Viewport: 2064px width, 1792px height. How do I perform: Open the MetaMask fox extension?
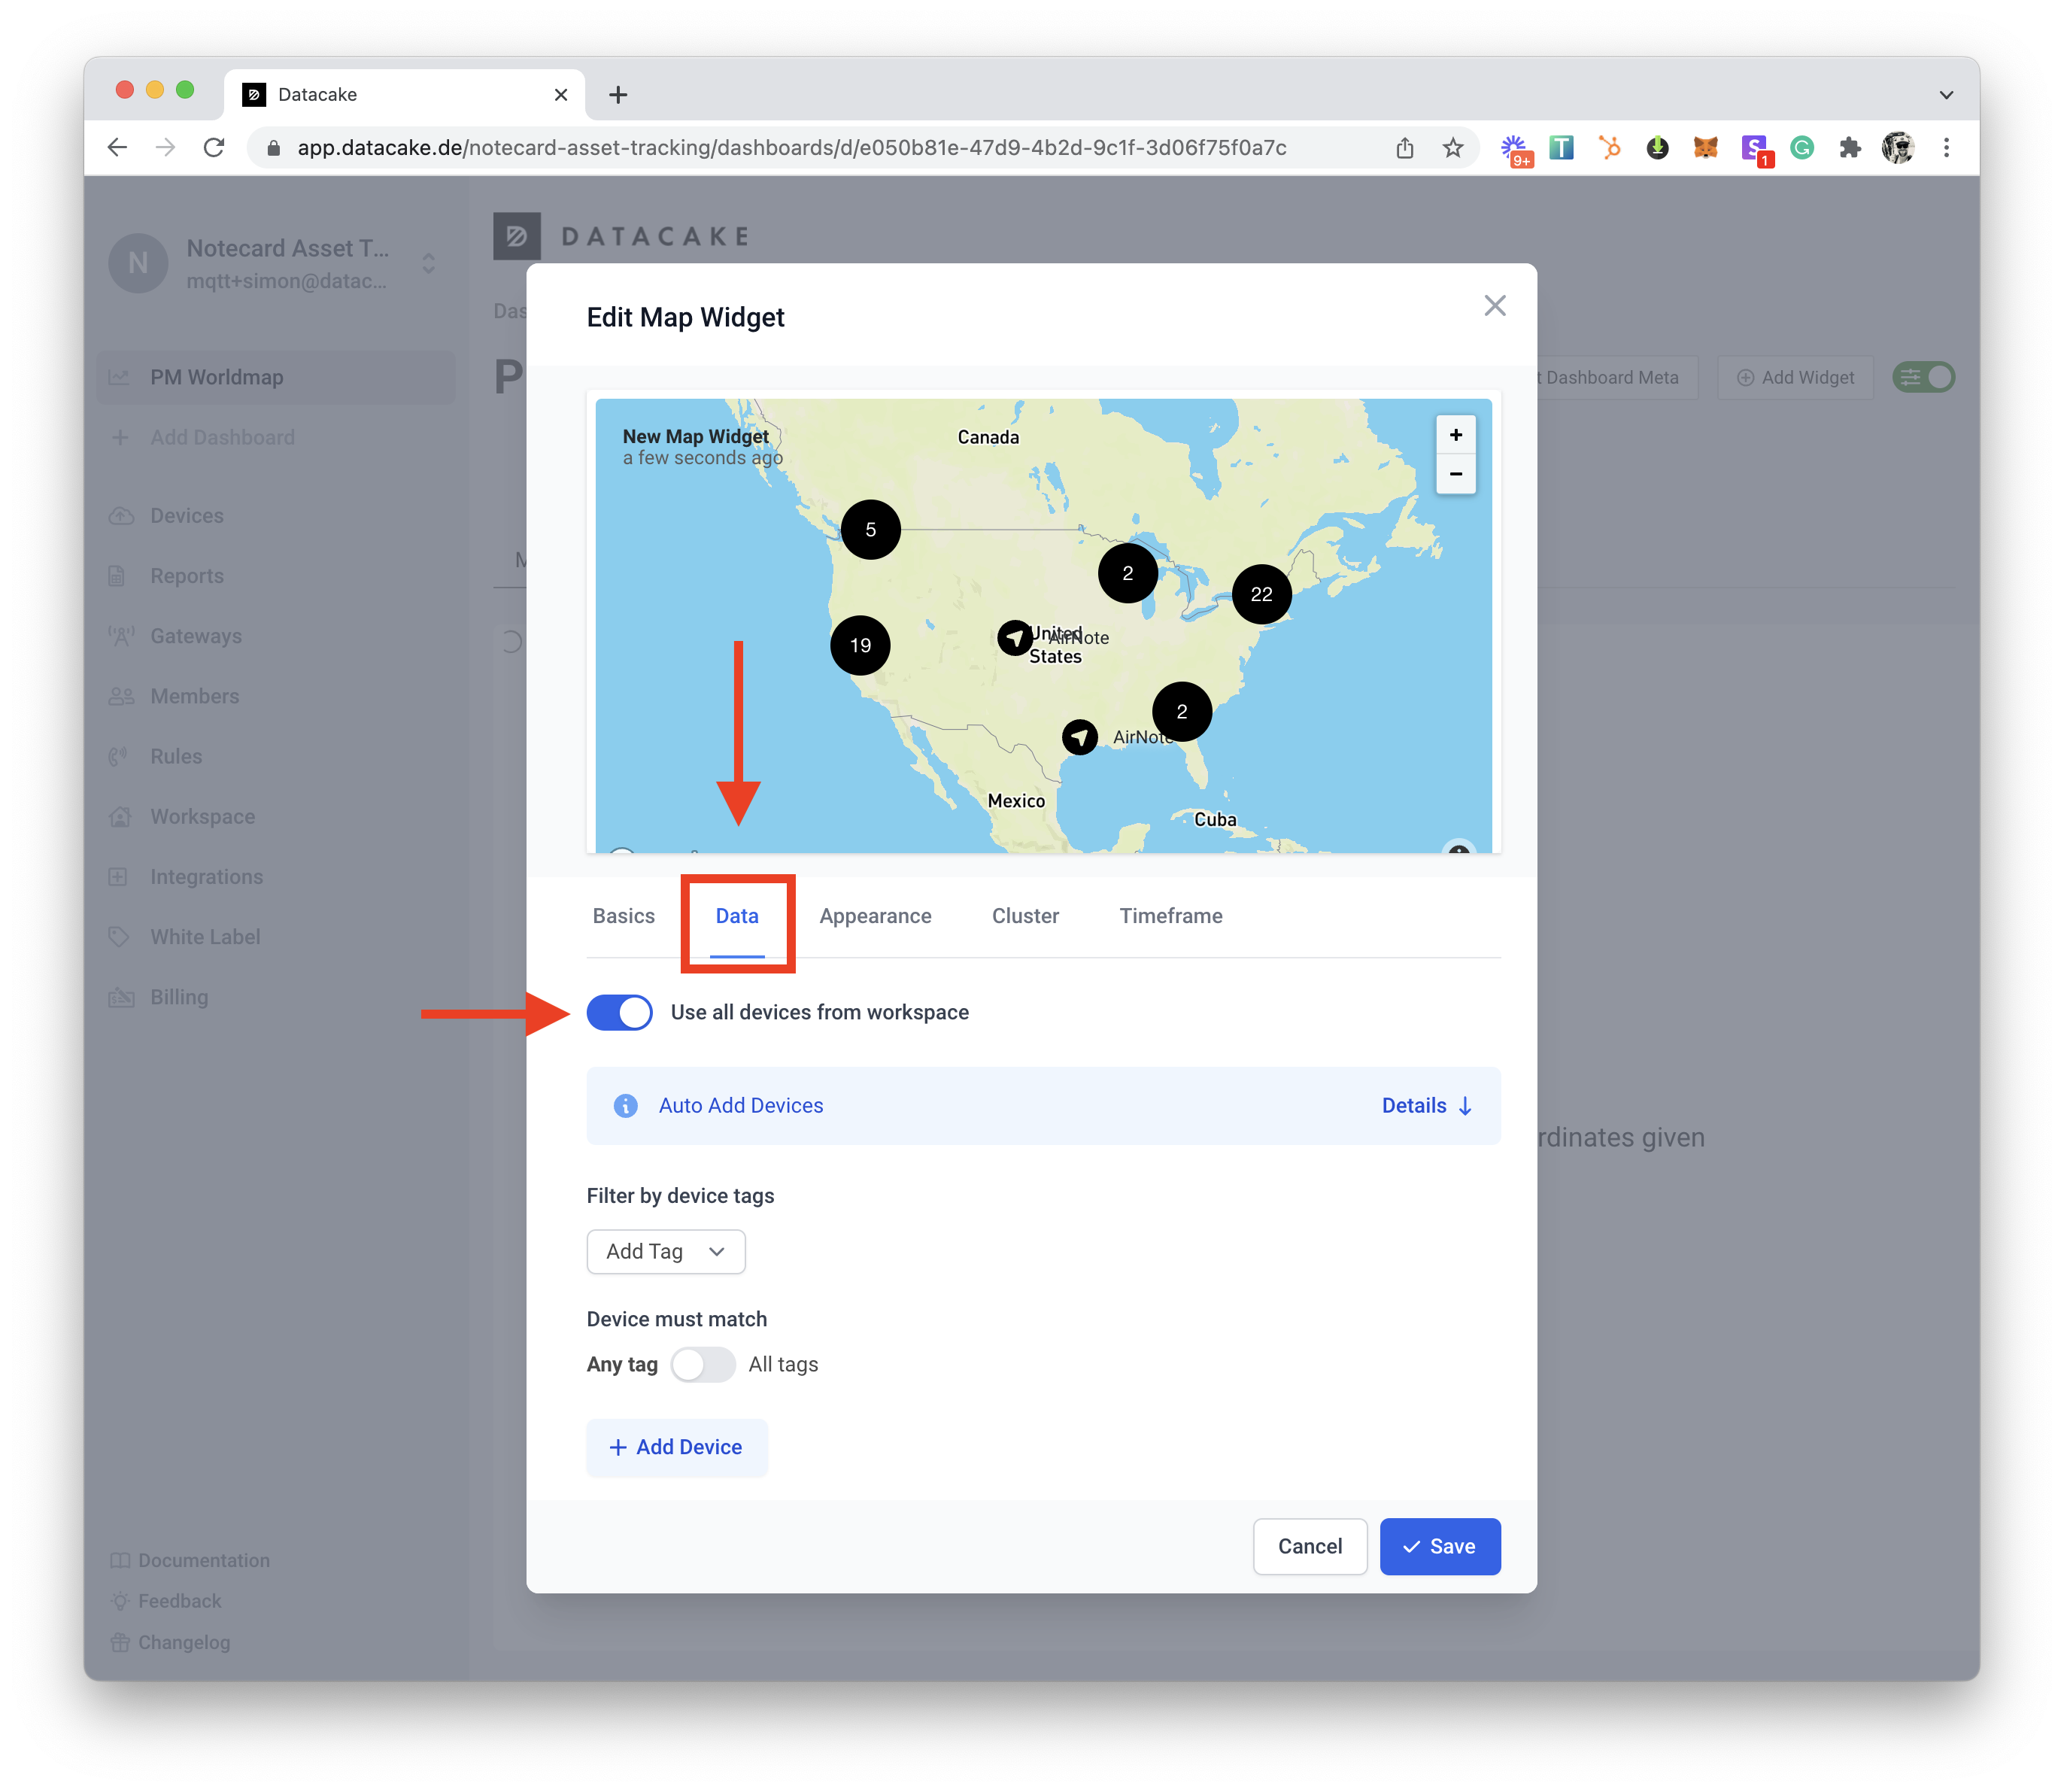pyautogui.click(x=1705, y=148)
